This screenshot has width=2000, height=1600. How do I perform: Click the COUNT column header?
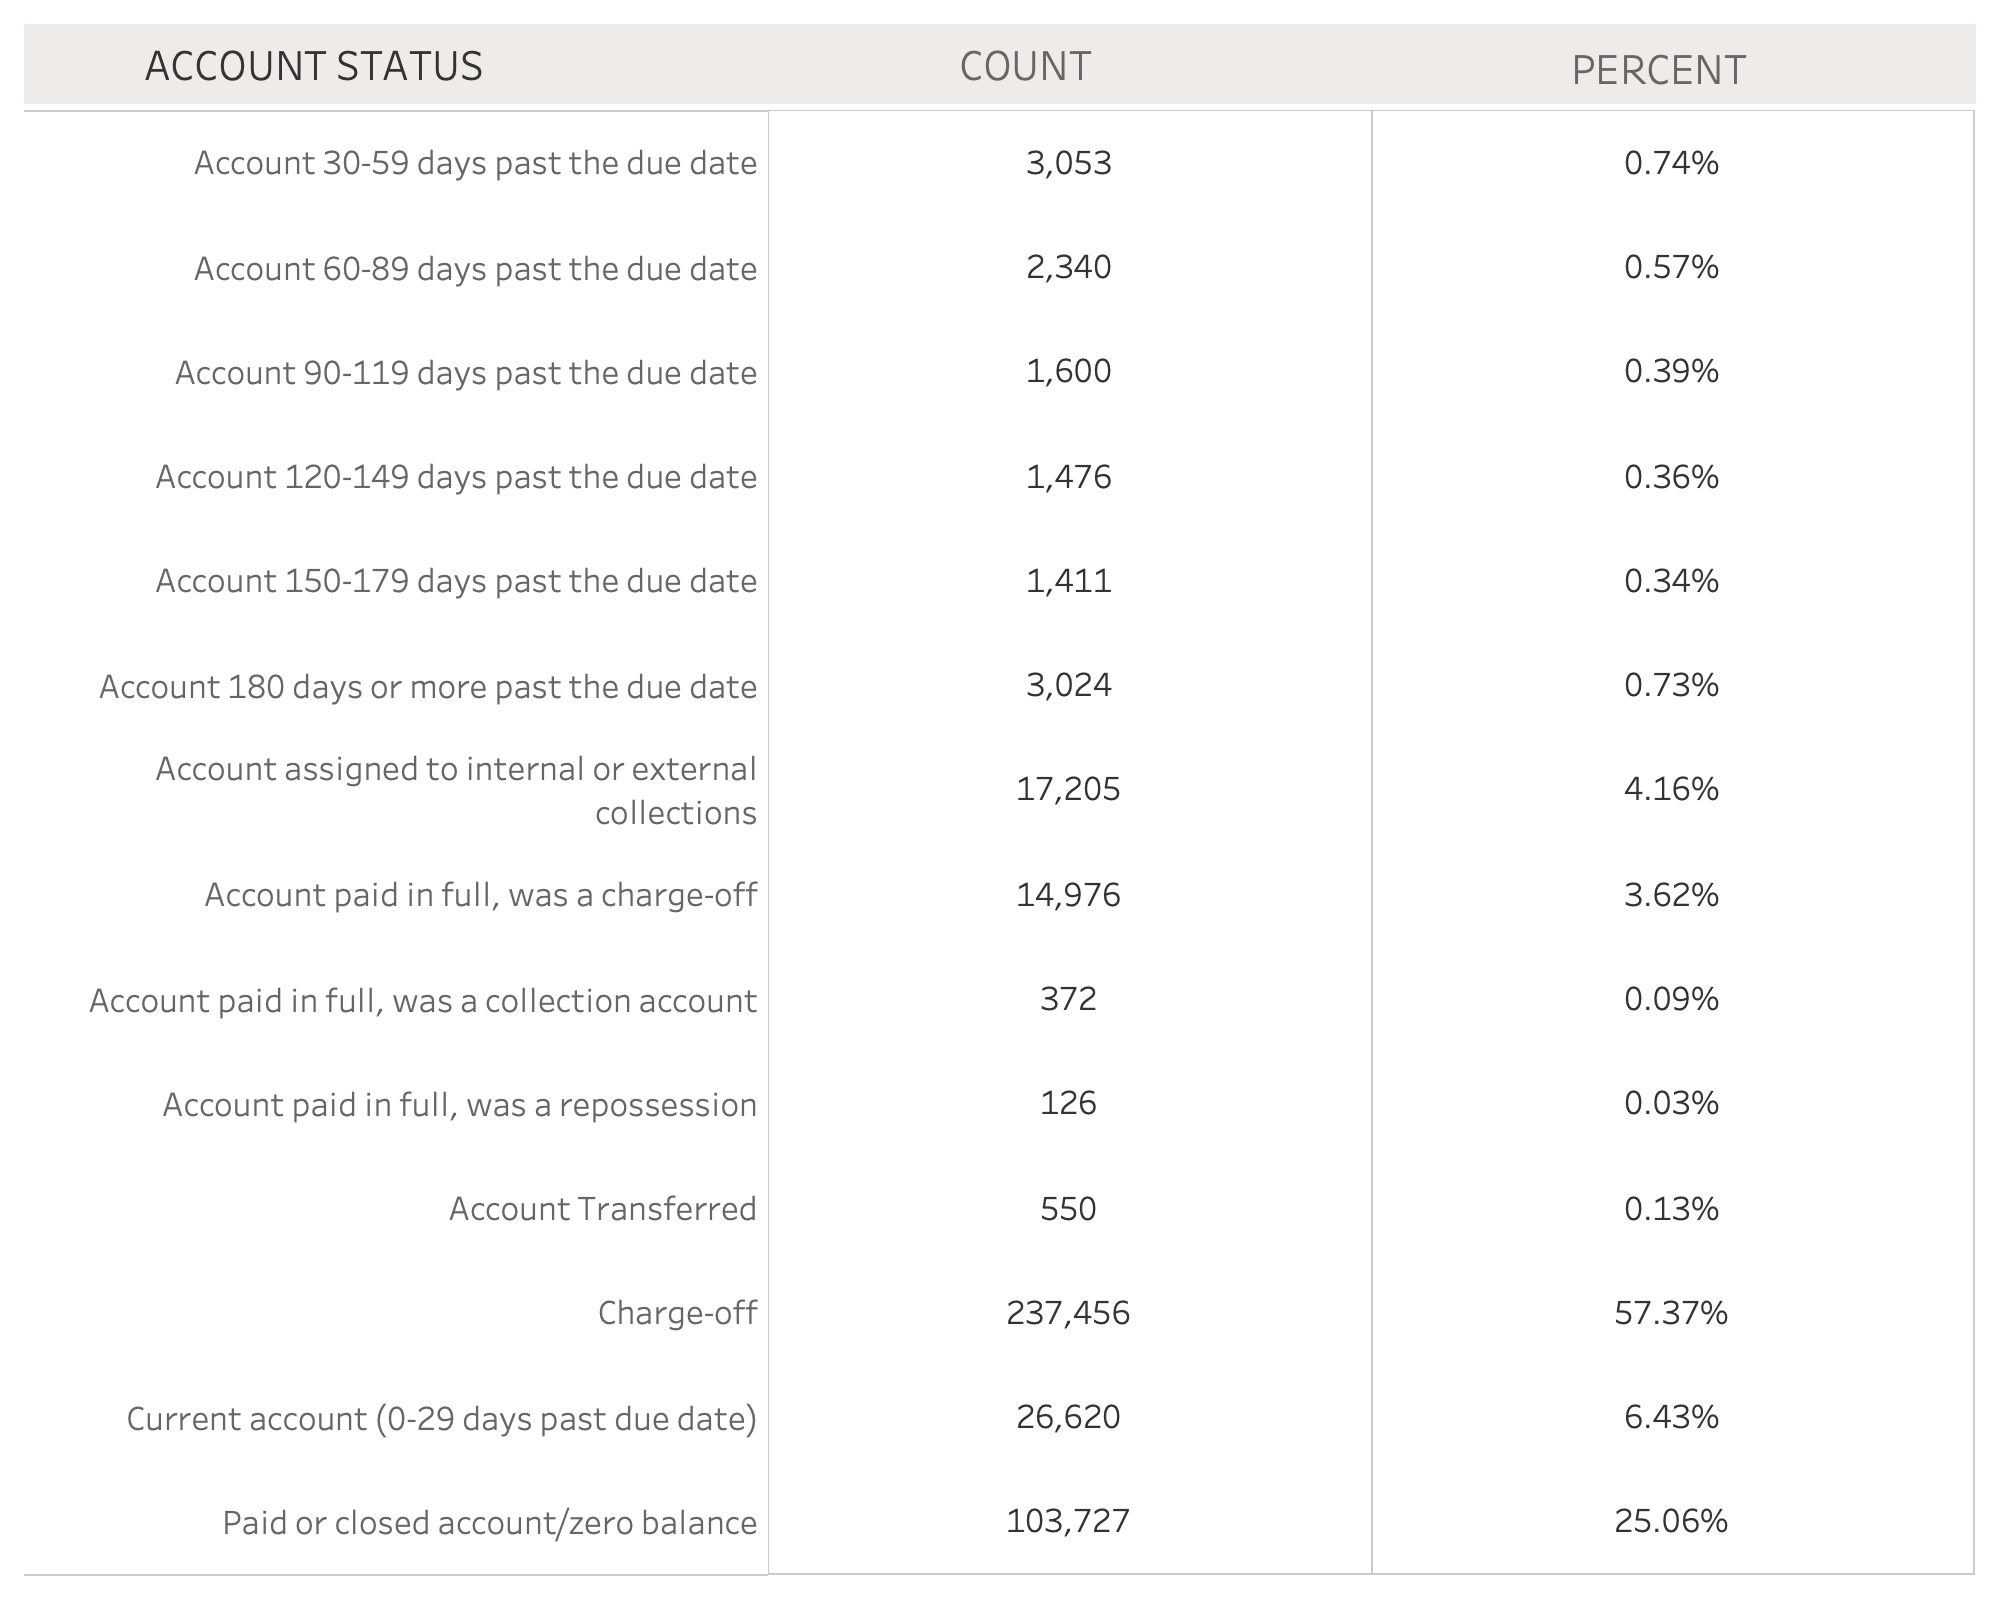tap(1025, 67)
